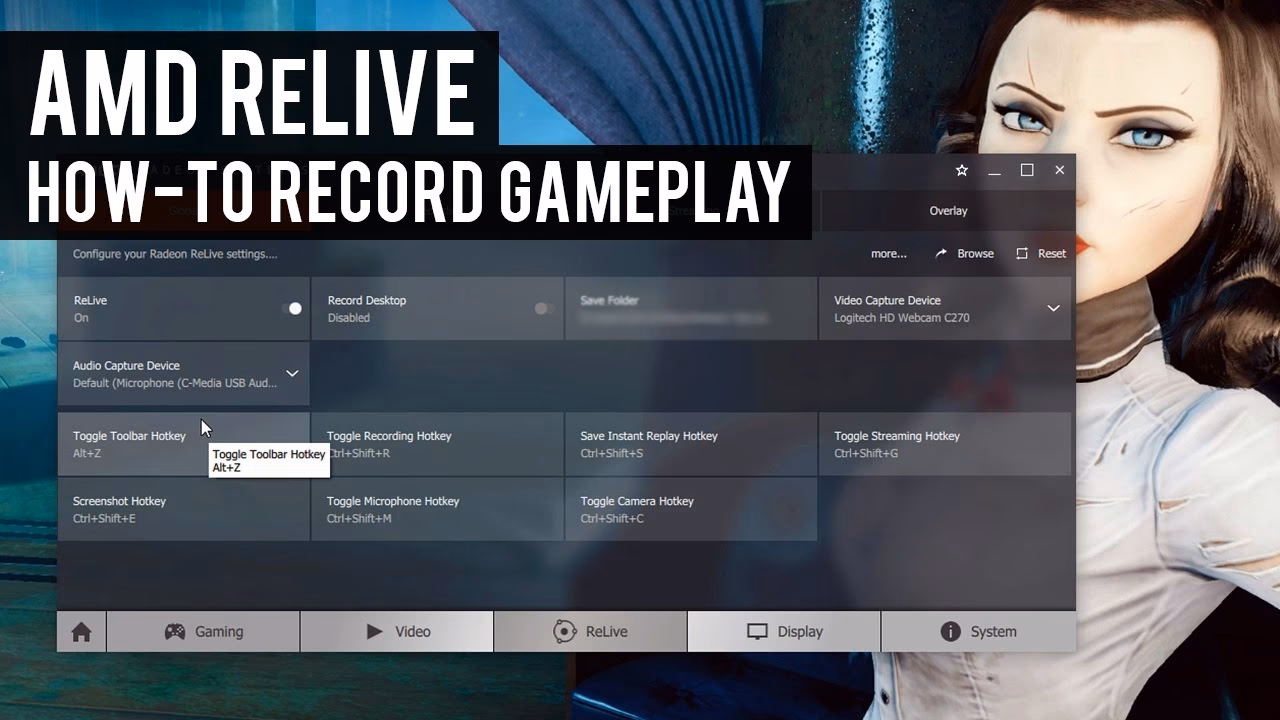Open the Home icon tab
Viewport: 1280px width, 720px height.
(81, 632)
